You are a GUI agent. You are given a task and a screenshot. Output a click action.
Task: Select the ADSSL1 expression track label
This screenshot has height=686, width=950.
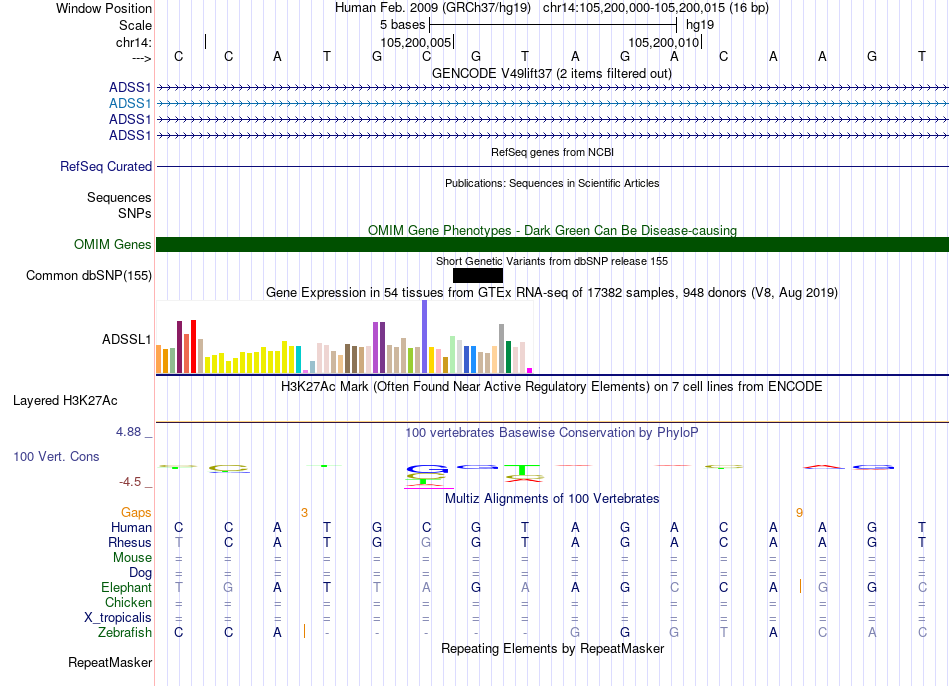coord(126,339)
